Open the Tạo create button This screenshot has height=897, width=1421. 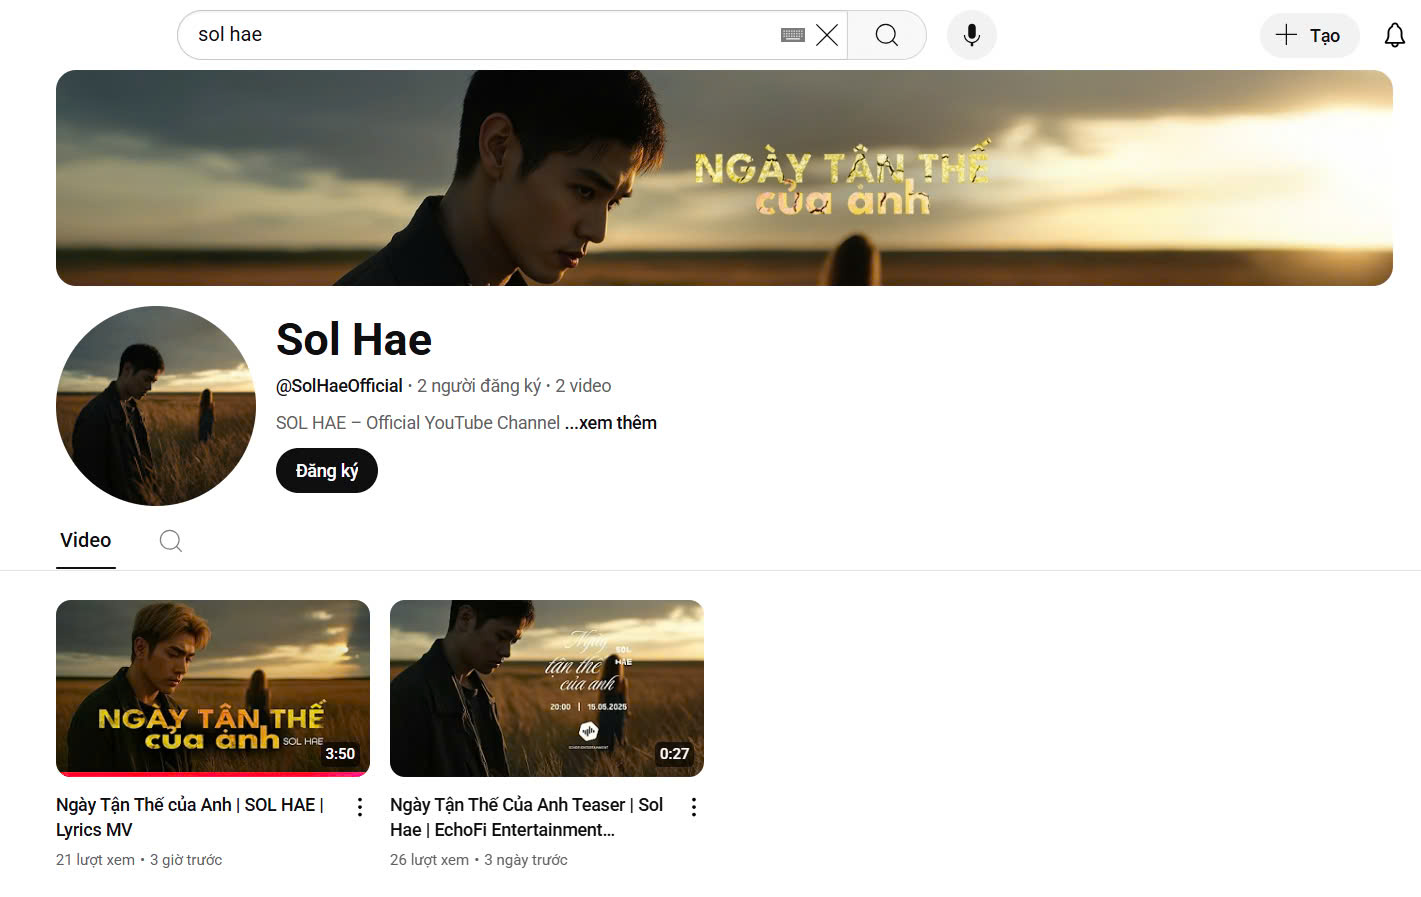click(1309, 35)
